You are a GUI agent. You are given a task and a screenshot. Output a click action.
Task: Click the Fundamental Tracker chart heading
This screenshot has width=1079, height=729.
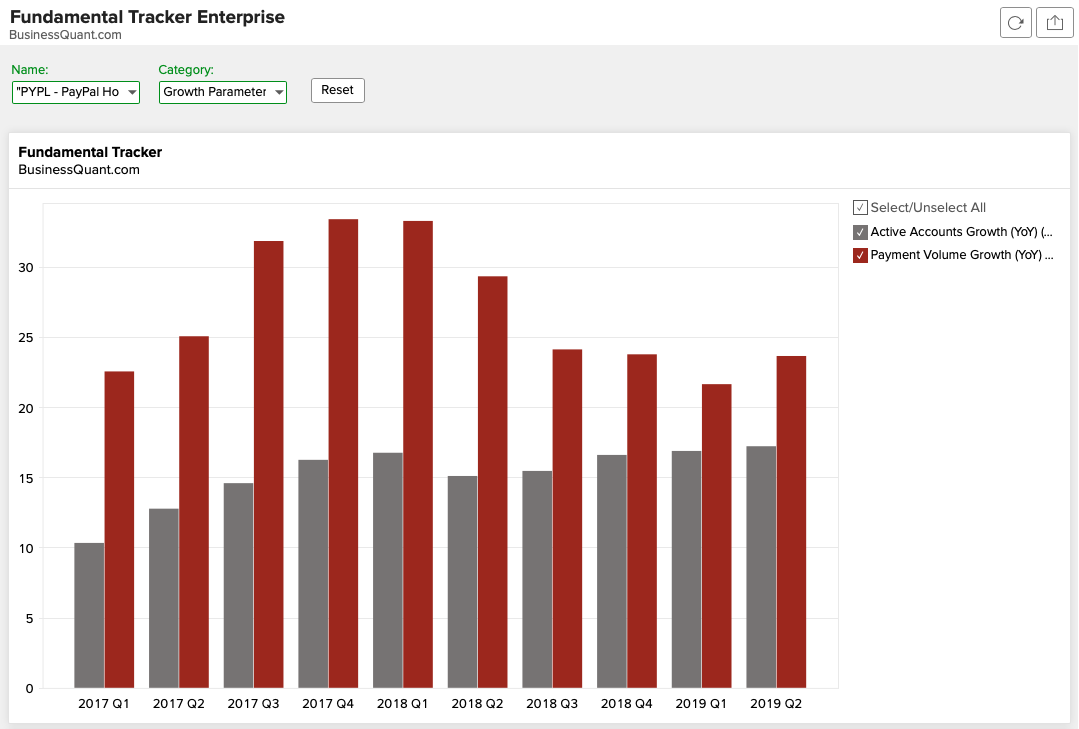pos(89,152)
